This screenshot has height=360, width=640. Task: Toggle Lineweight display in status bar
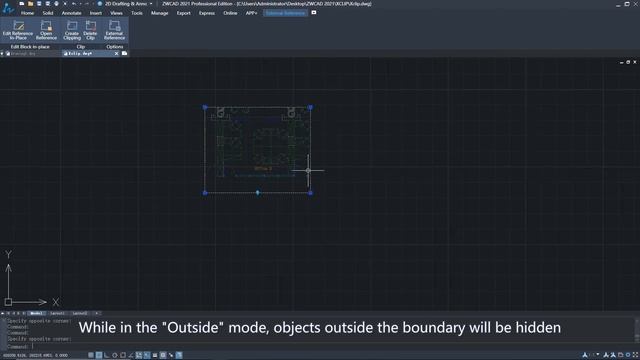(x=155, y=355)
